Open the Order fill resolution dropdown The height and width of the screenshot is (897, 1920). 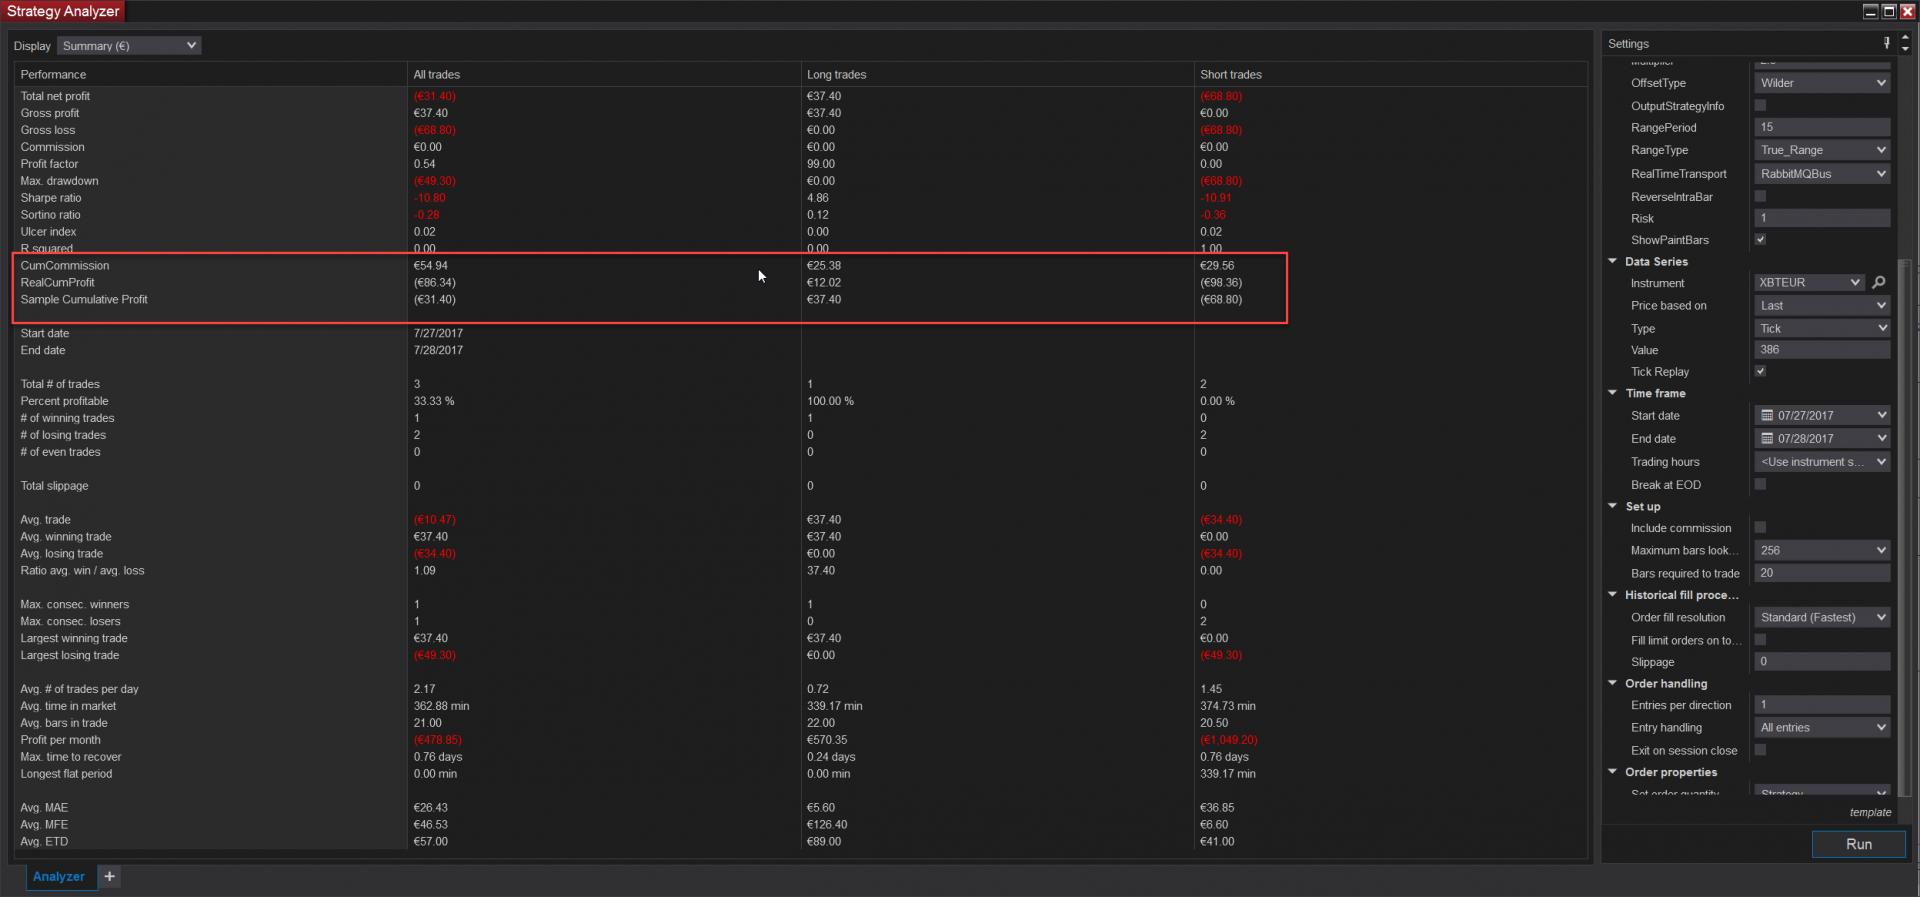(1823, 618)
